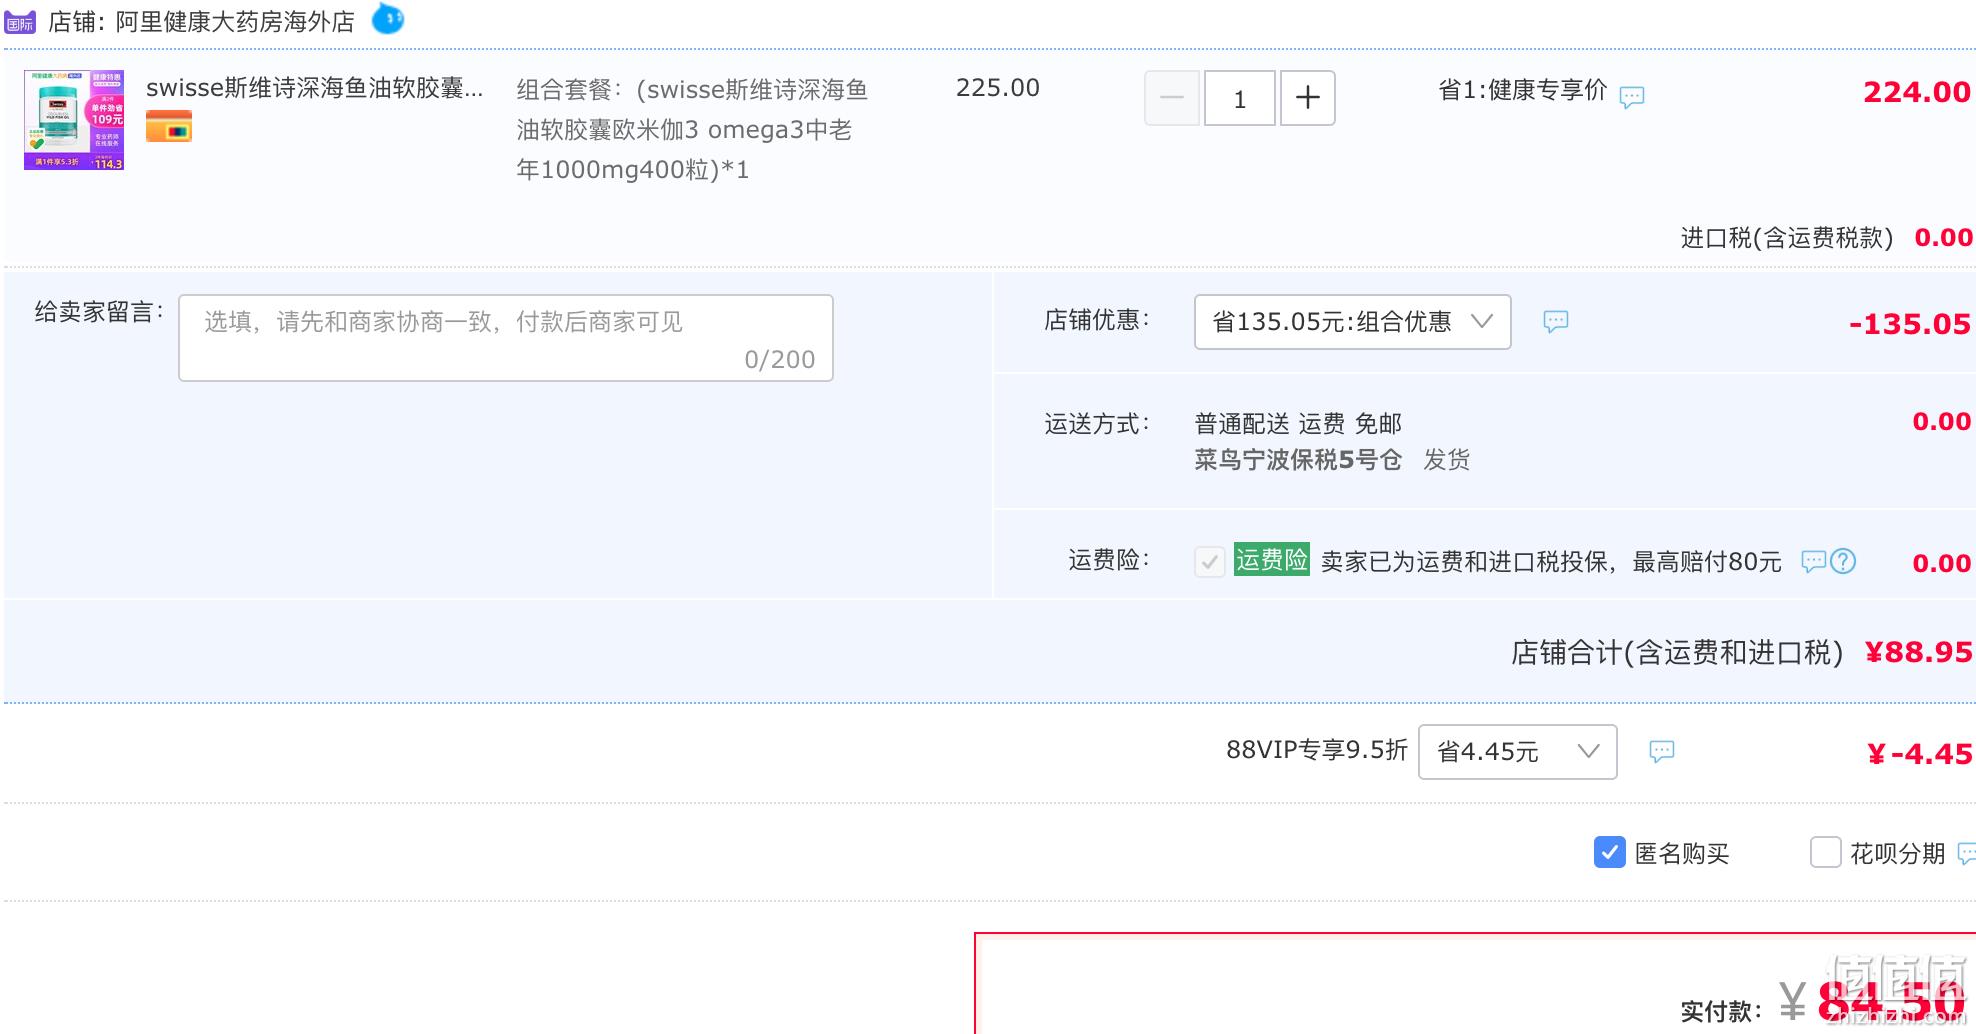Click the comment icon beside 健康专享价
Viewport: 1976px width, 1034px height.
tap(1632, 97)
